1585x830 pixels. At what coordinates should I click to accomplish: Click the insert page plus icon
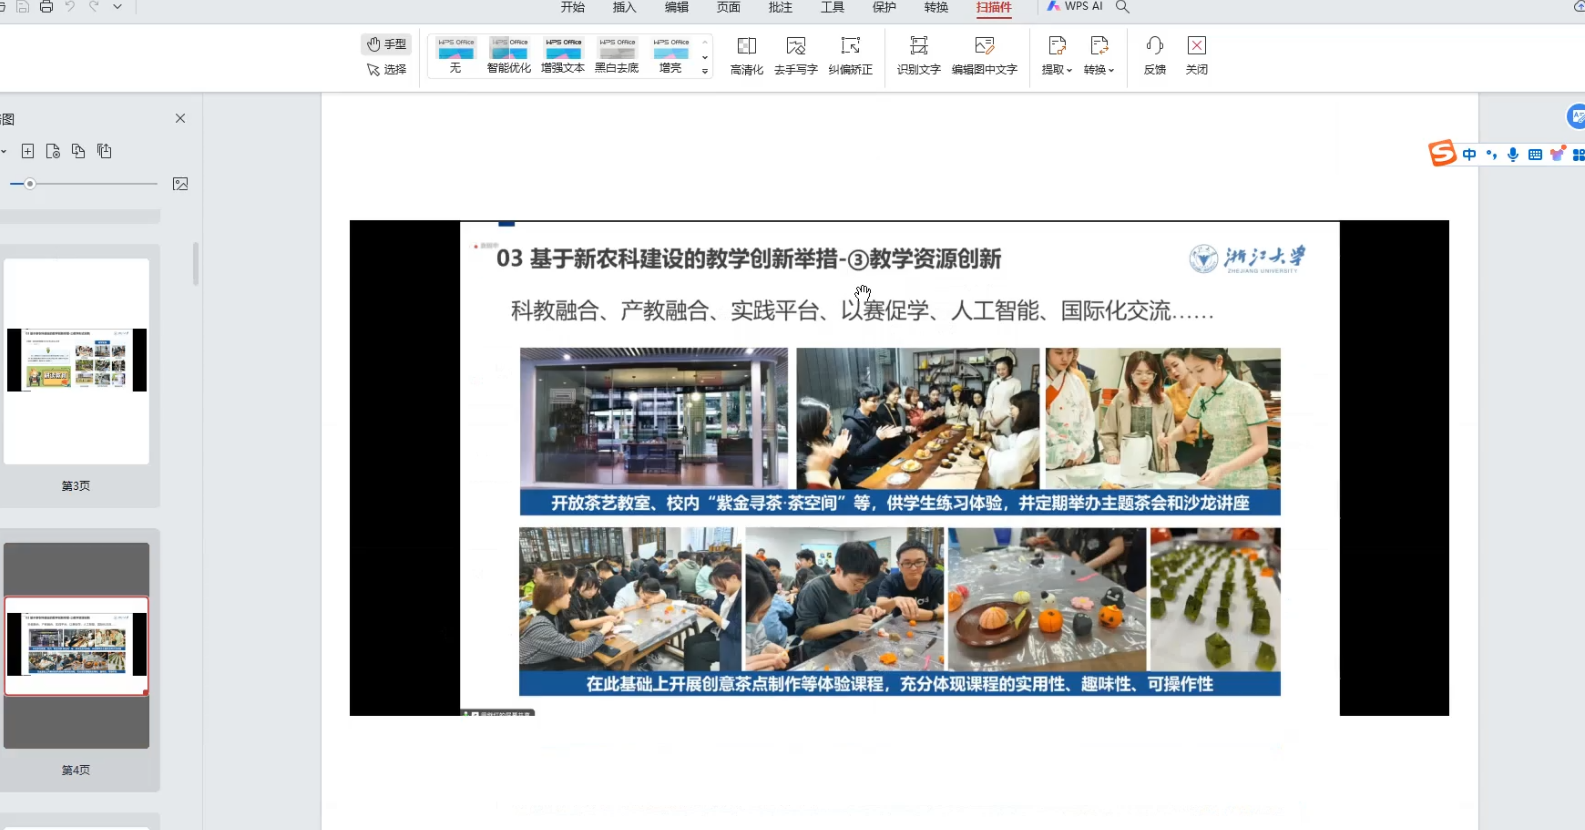click(28, 151)
